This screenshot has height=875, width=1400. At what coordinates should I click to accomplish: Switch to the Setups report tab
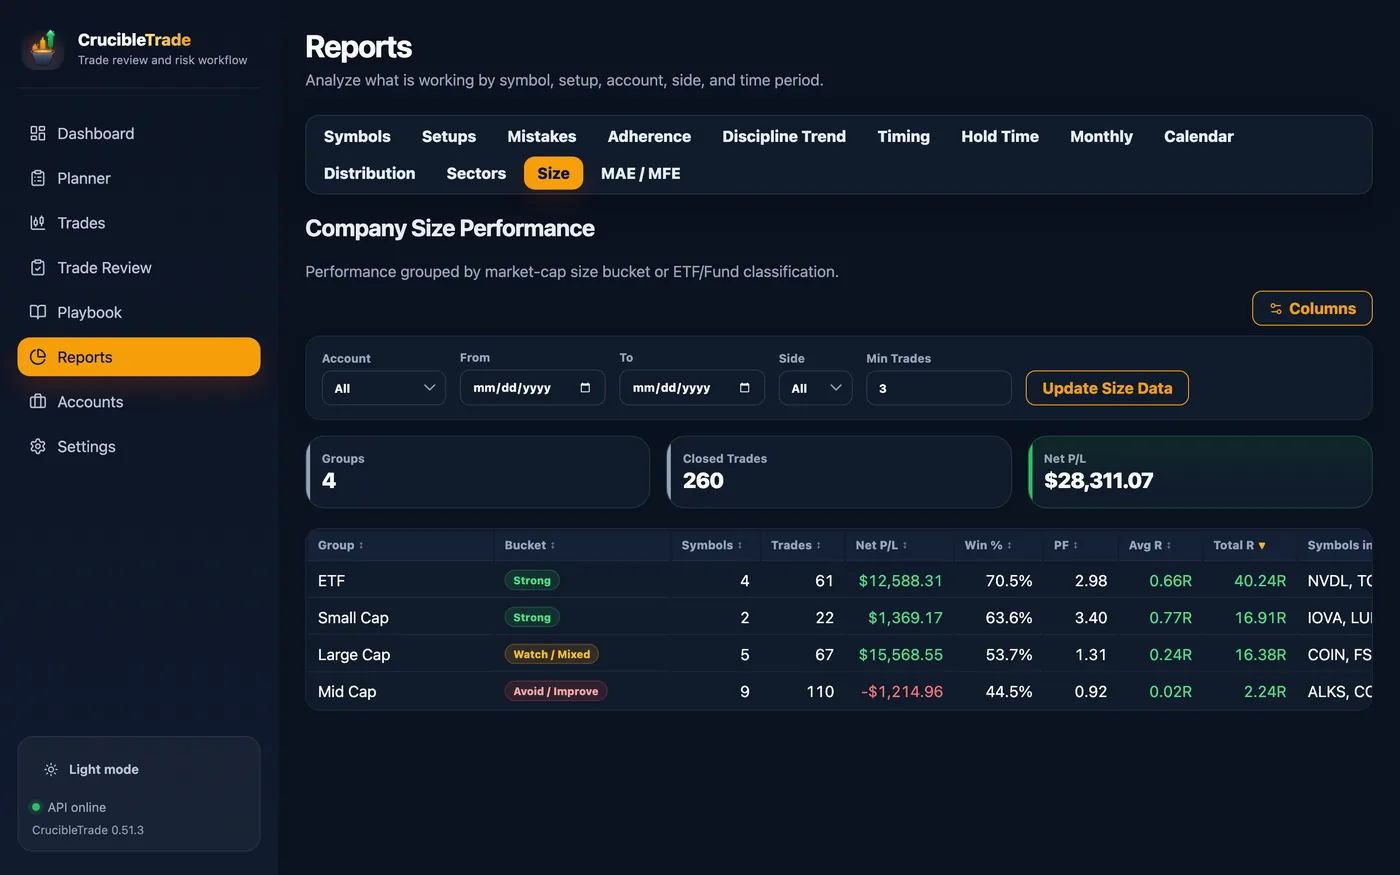coord(449,136)
